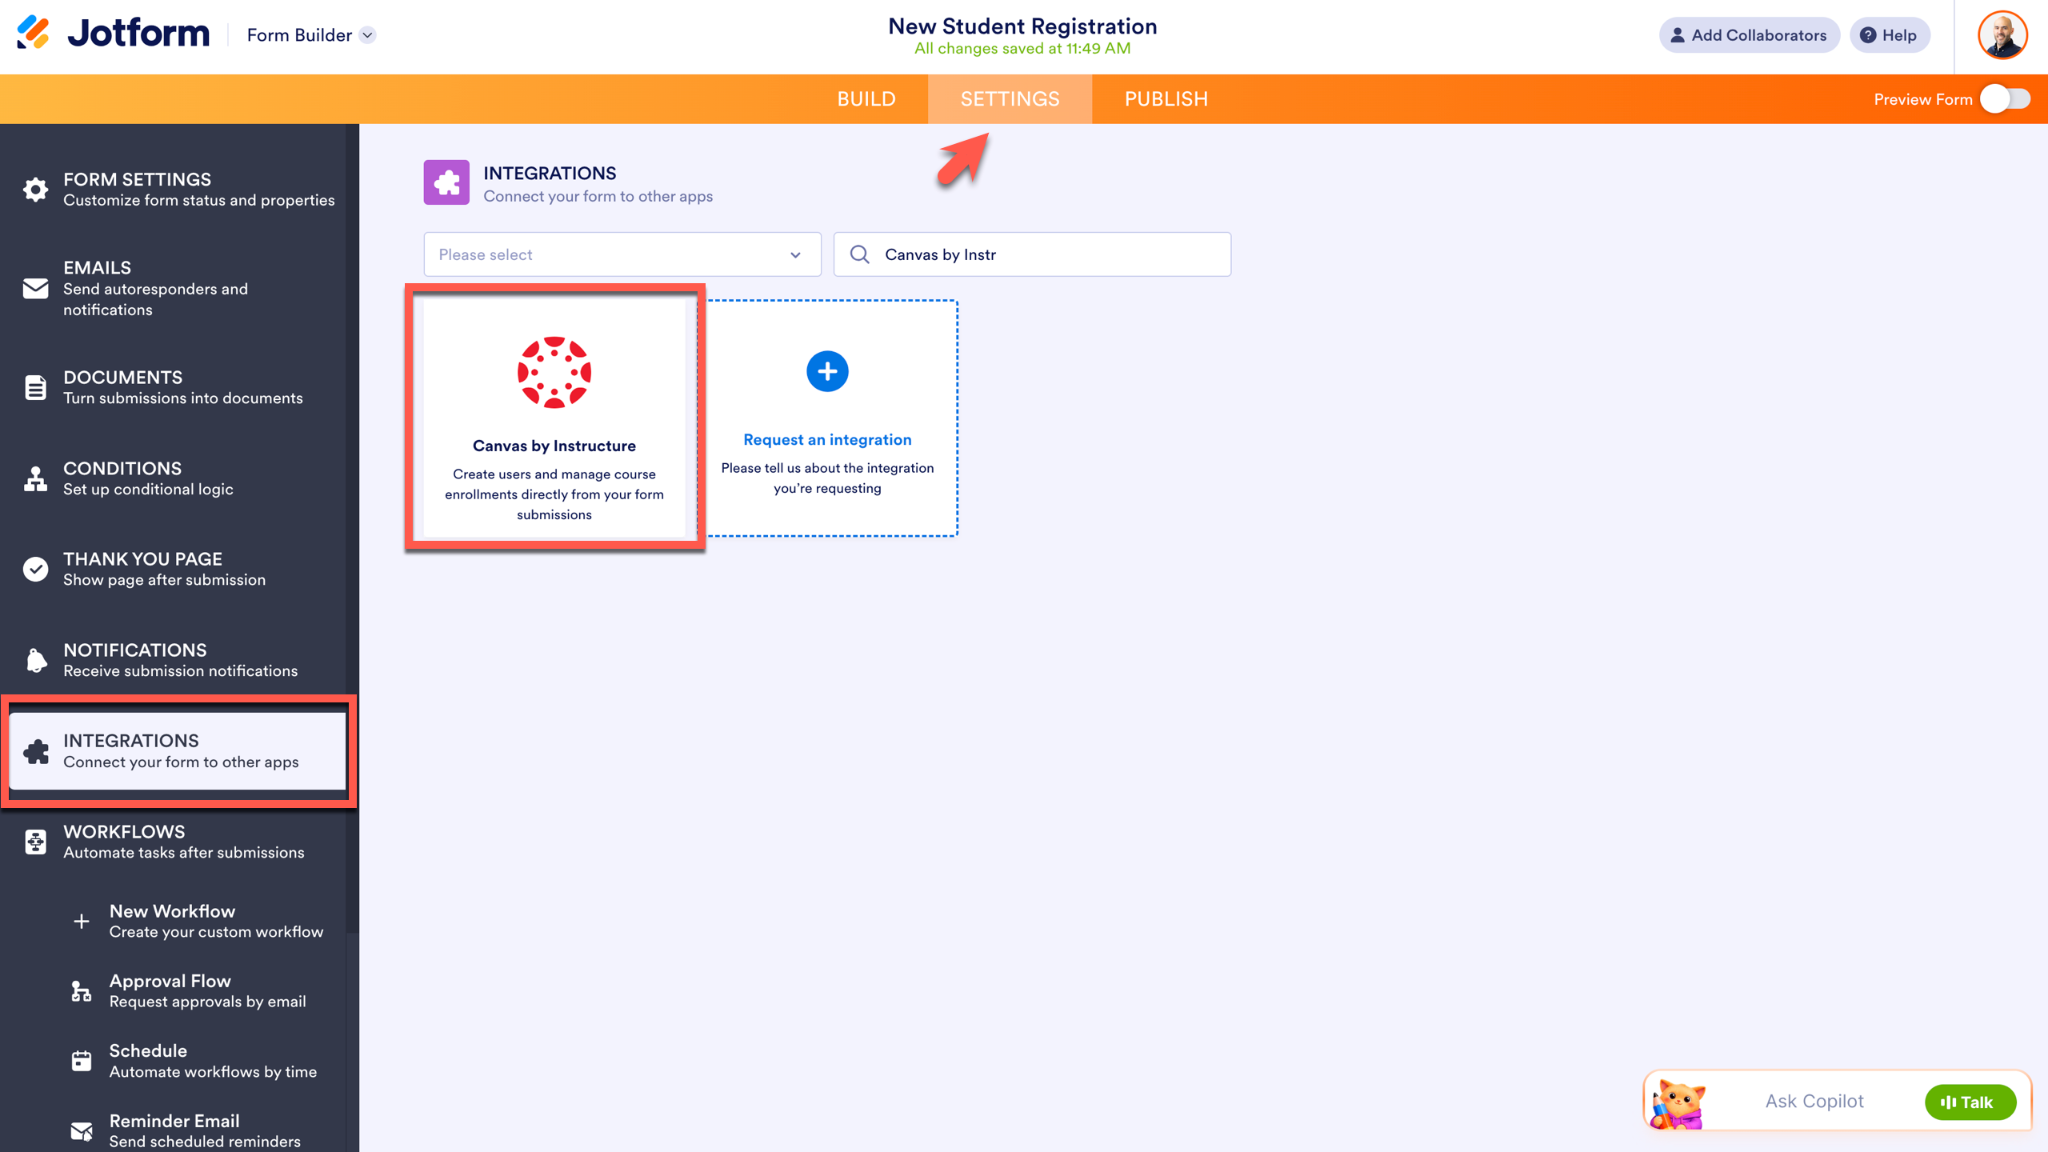This screenshot has height=1152, width=2048.
Task: Expand the Please select category dropdown
Action: click(622, 254)
